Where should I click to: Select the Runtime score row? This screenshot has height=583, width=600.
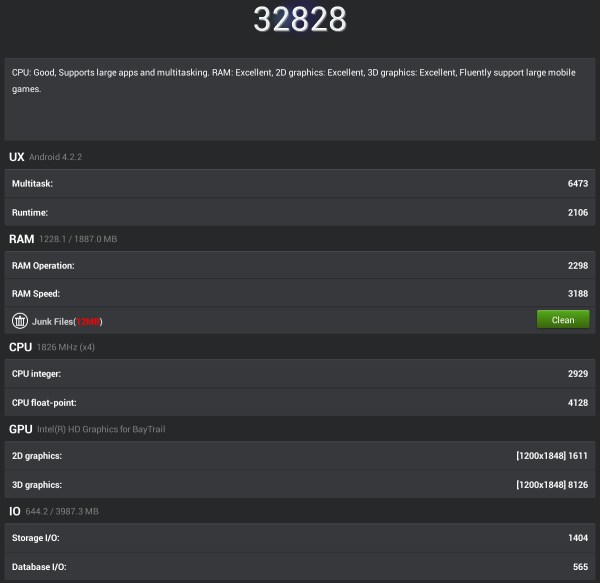point(300,212)
